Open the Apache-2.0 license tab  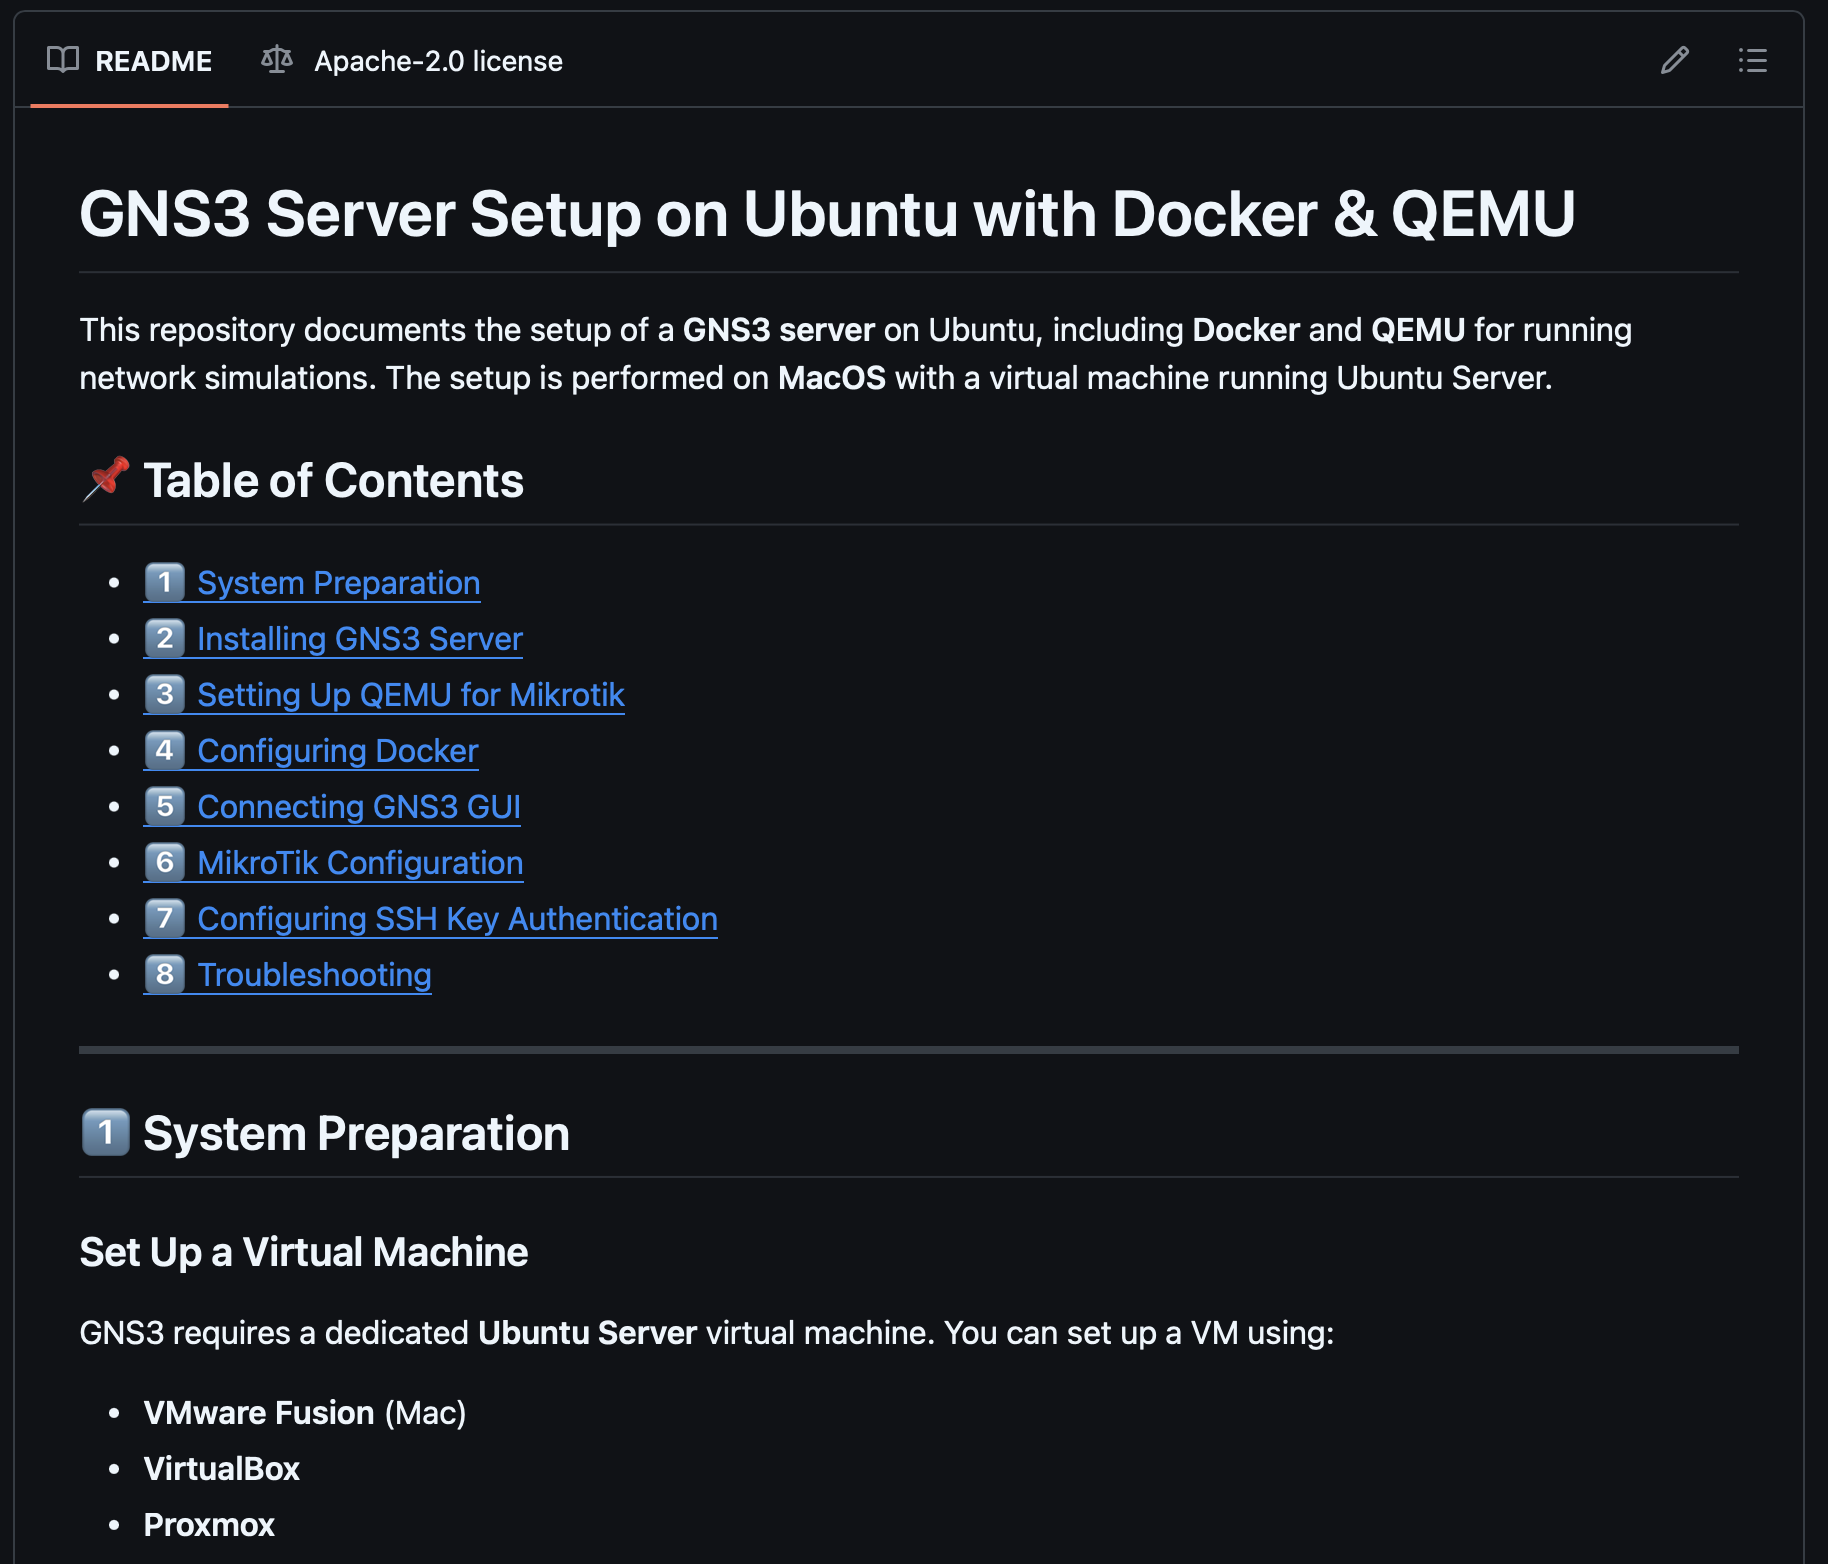click(412, 61)
